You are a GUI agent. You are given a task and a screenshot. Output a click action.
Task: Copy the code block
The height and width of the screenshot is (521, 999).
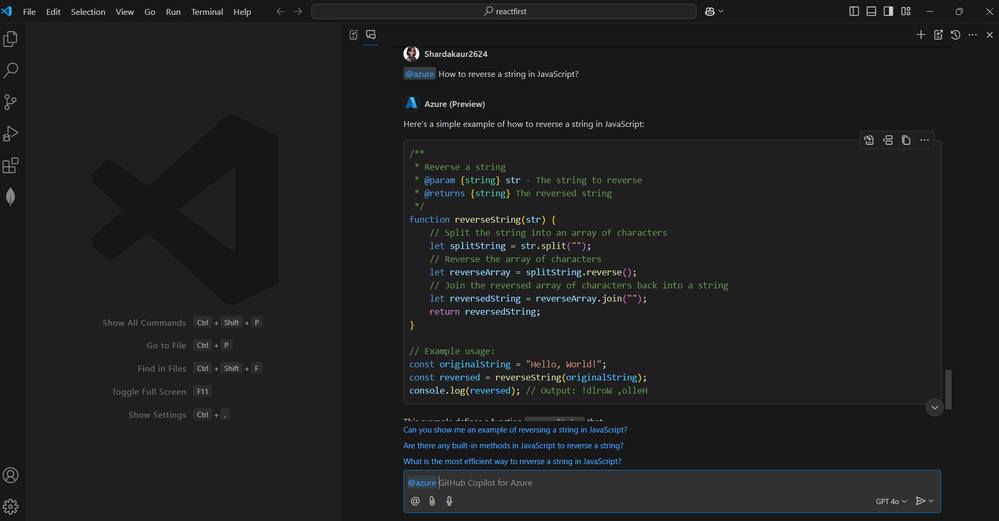click(x=906, y=140)
